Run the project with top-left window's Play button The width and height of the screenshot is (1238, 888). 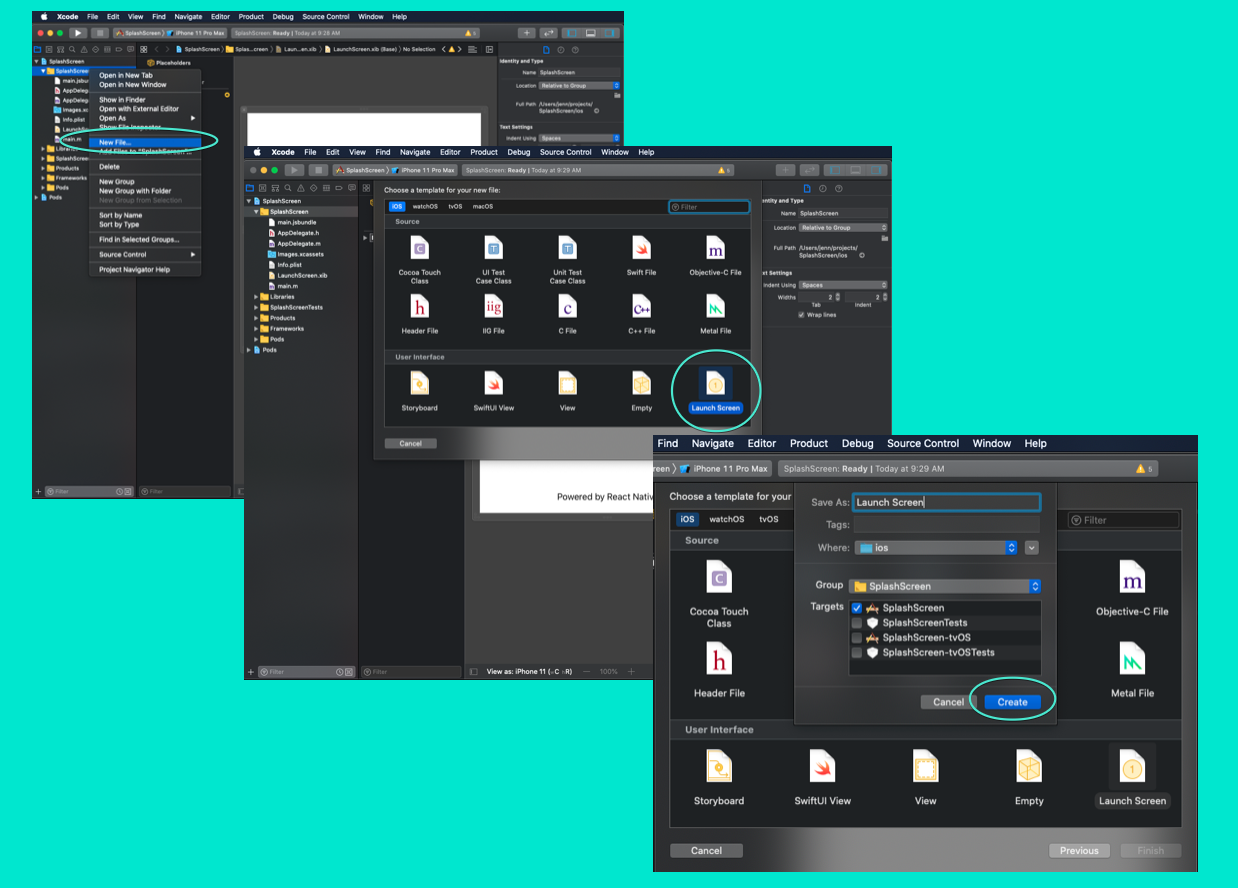coord(77,33)
